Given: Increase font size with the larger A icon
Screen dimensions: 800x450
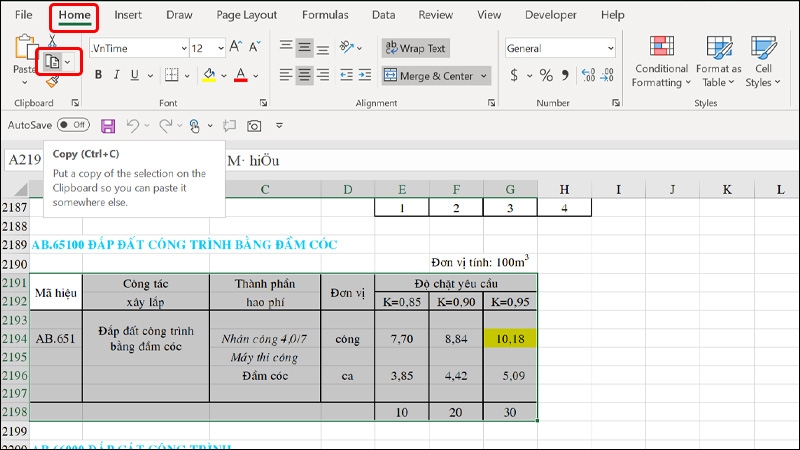Looking at the screenshot, I should click(x=235, y=47).
